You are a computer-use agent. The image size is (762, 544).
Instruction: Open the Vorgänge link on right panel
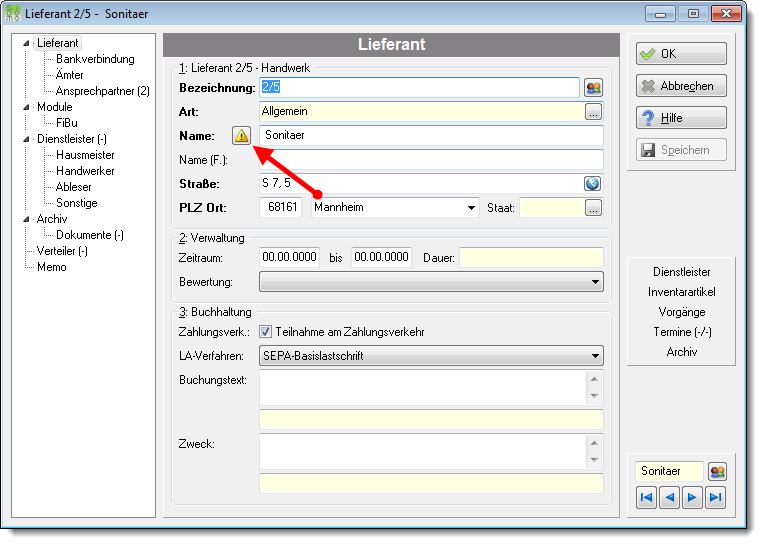[682, 312]
